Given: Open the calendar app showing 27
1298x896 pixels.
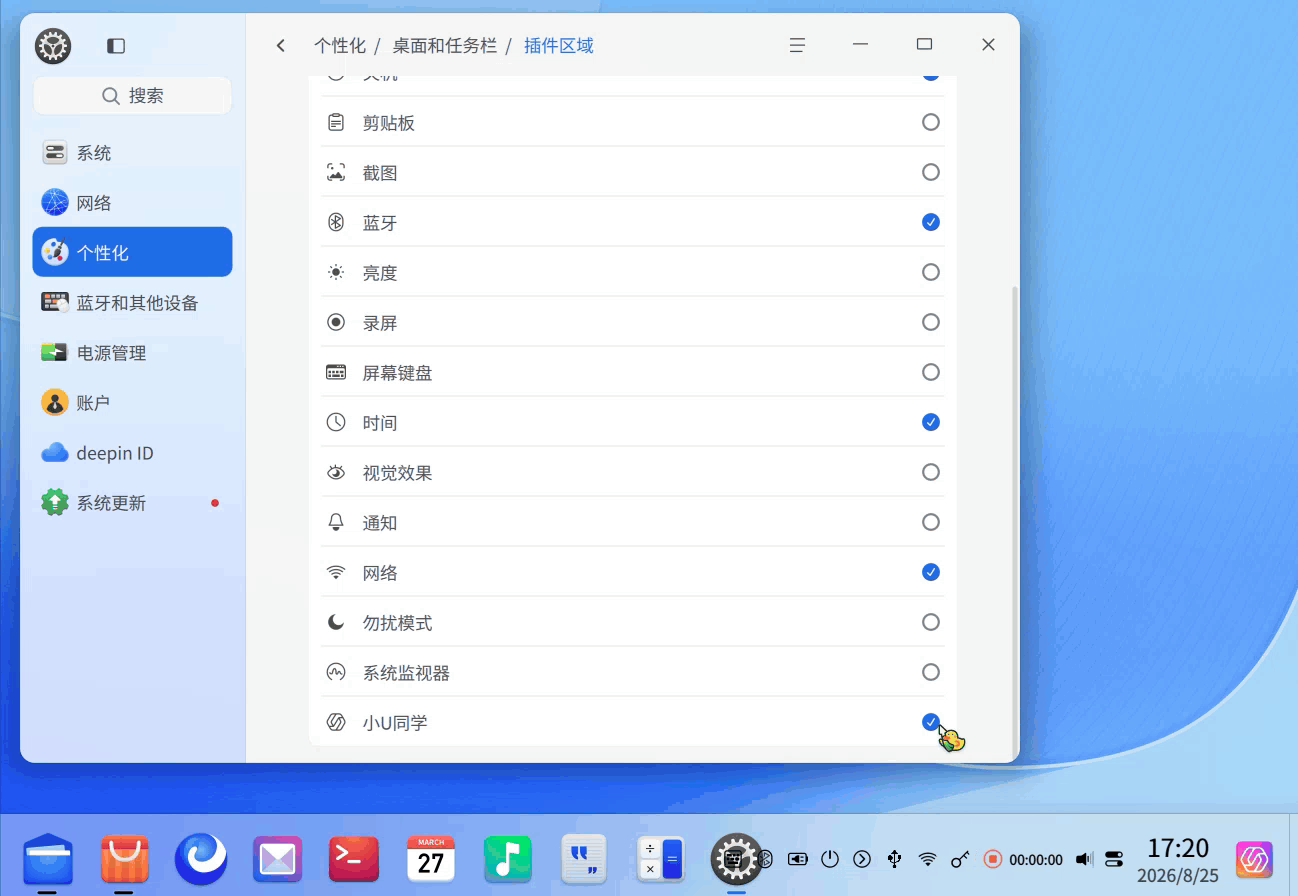Looking at the screenshot, I should pos(431,858).
